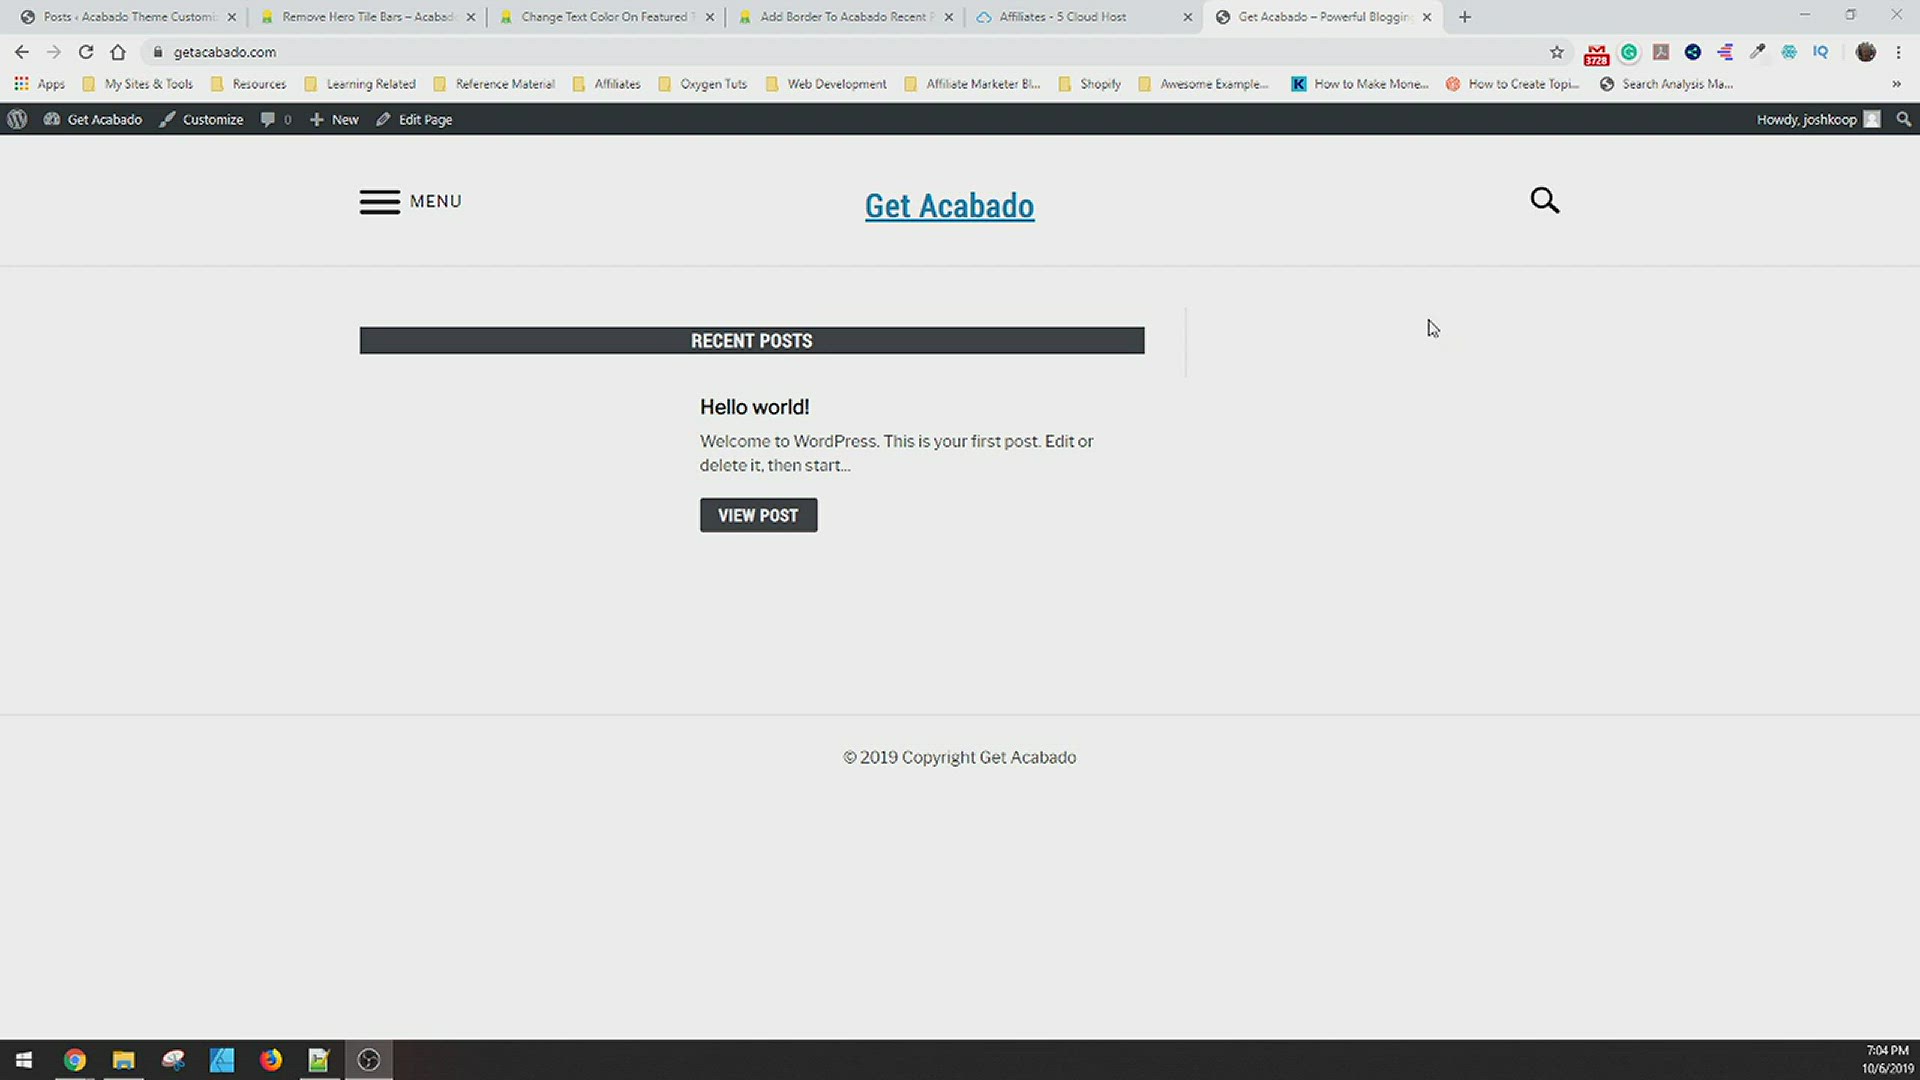Click the browser forward arrow
The image size is (1920, 1080).
tap(54, 52)
